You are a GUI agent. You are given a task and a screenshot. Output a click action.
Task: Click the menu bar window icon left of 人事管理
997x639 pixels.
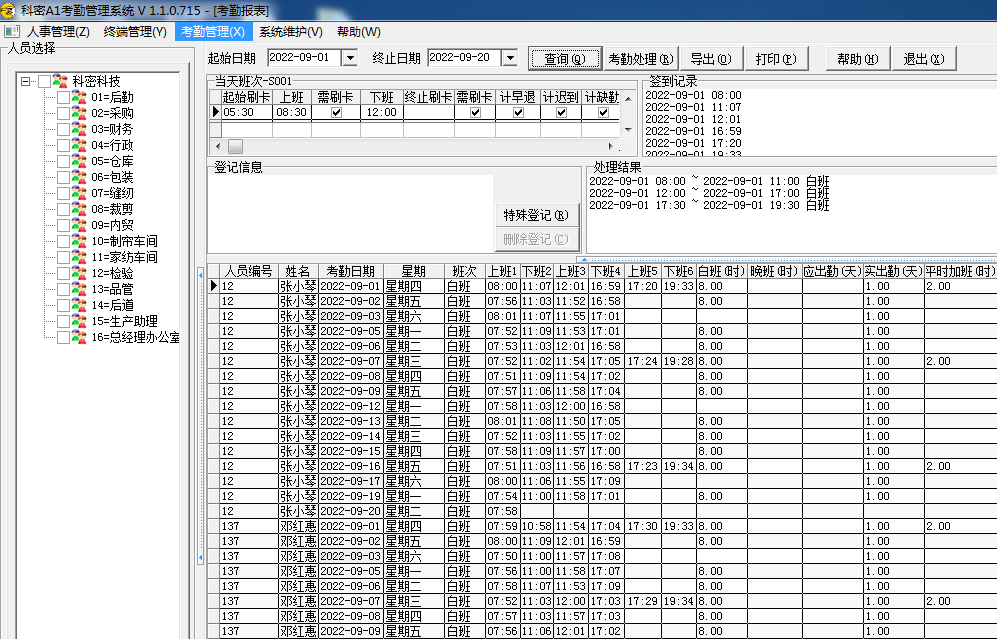(11, 31)
